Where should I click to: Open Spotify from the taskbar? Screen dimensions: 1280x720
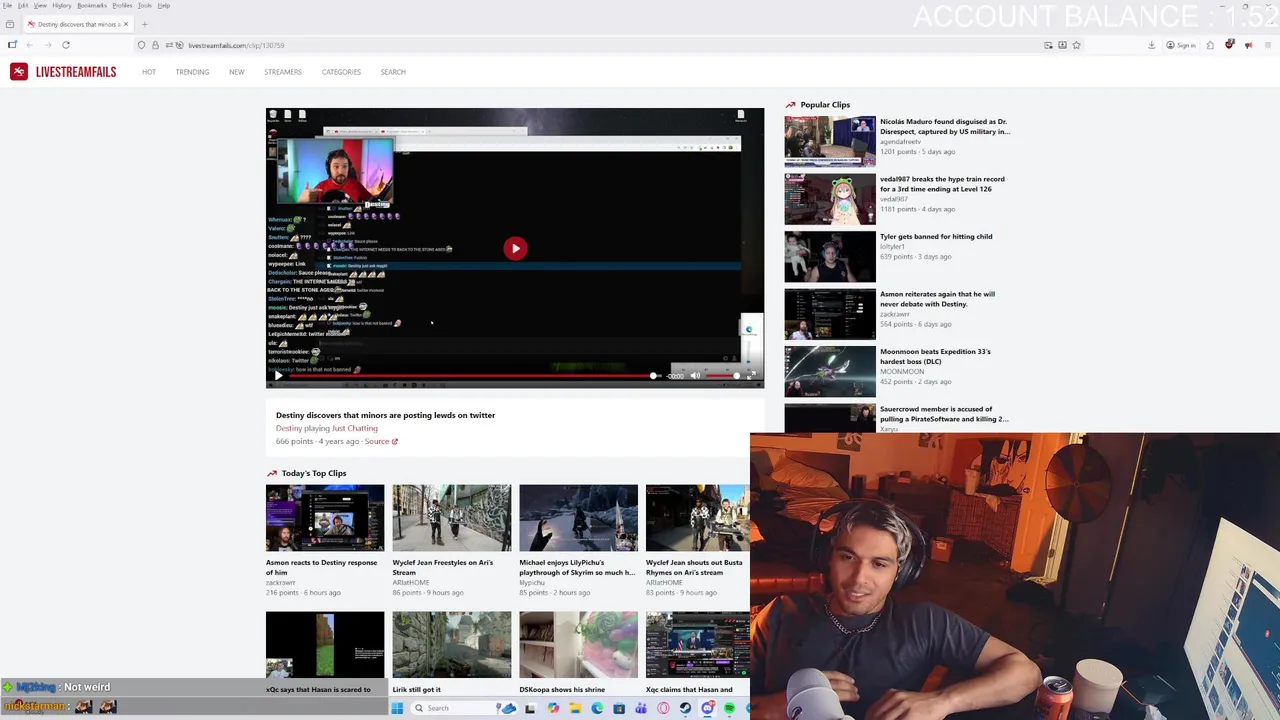pyautogui.click(x=729, y=708)
